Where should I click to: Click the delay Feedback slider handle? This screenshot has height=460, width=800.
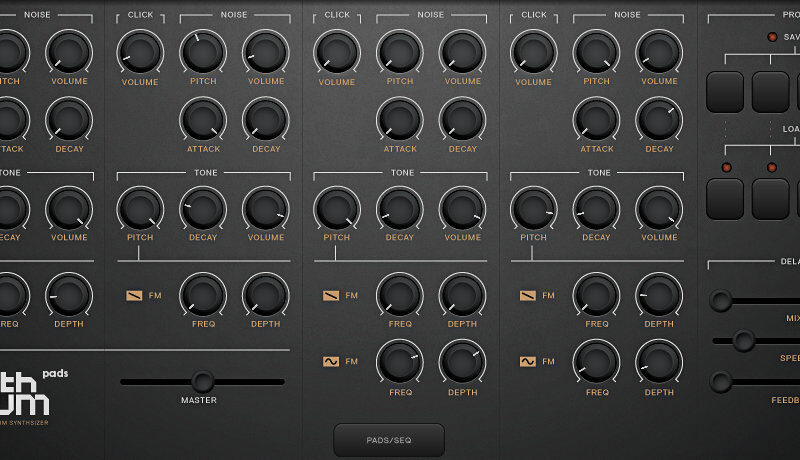(x=720, y=381)
